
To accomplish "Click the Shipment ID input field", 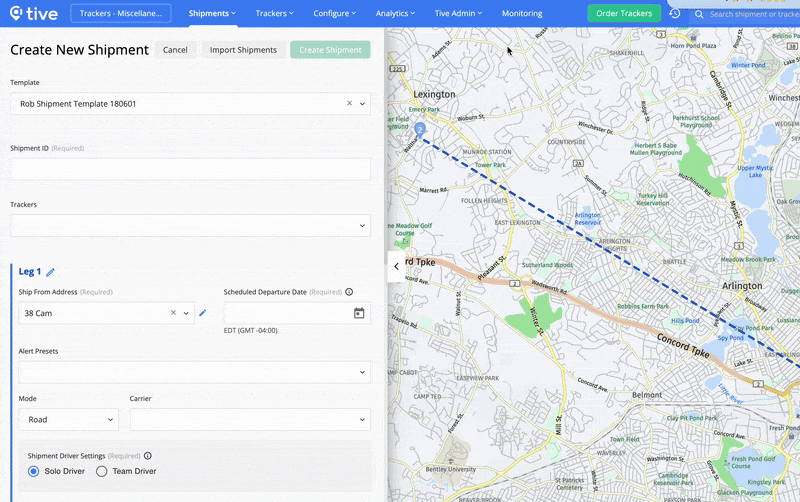I will tap(190, 168).
